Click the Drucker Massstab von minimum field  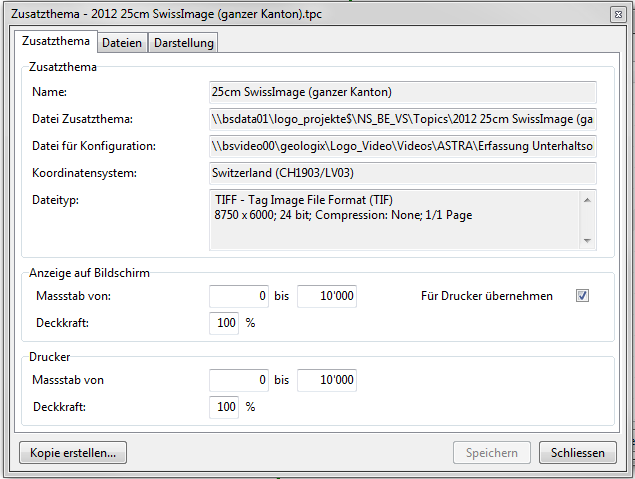pos(240,380)
